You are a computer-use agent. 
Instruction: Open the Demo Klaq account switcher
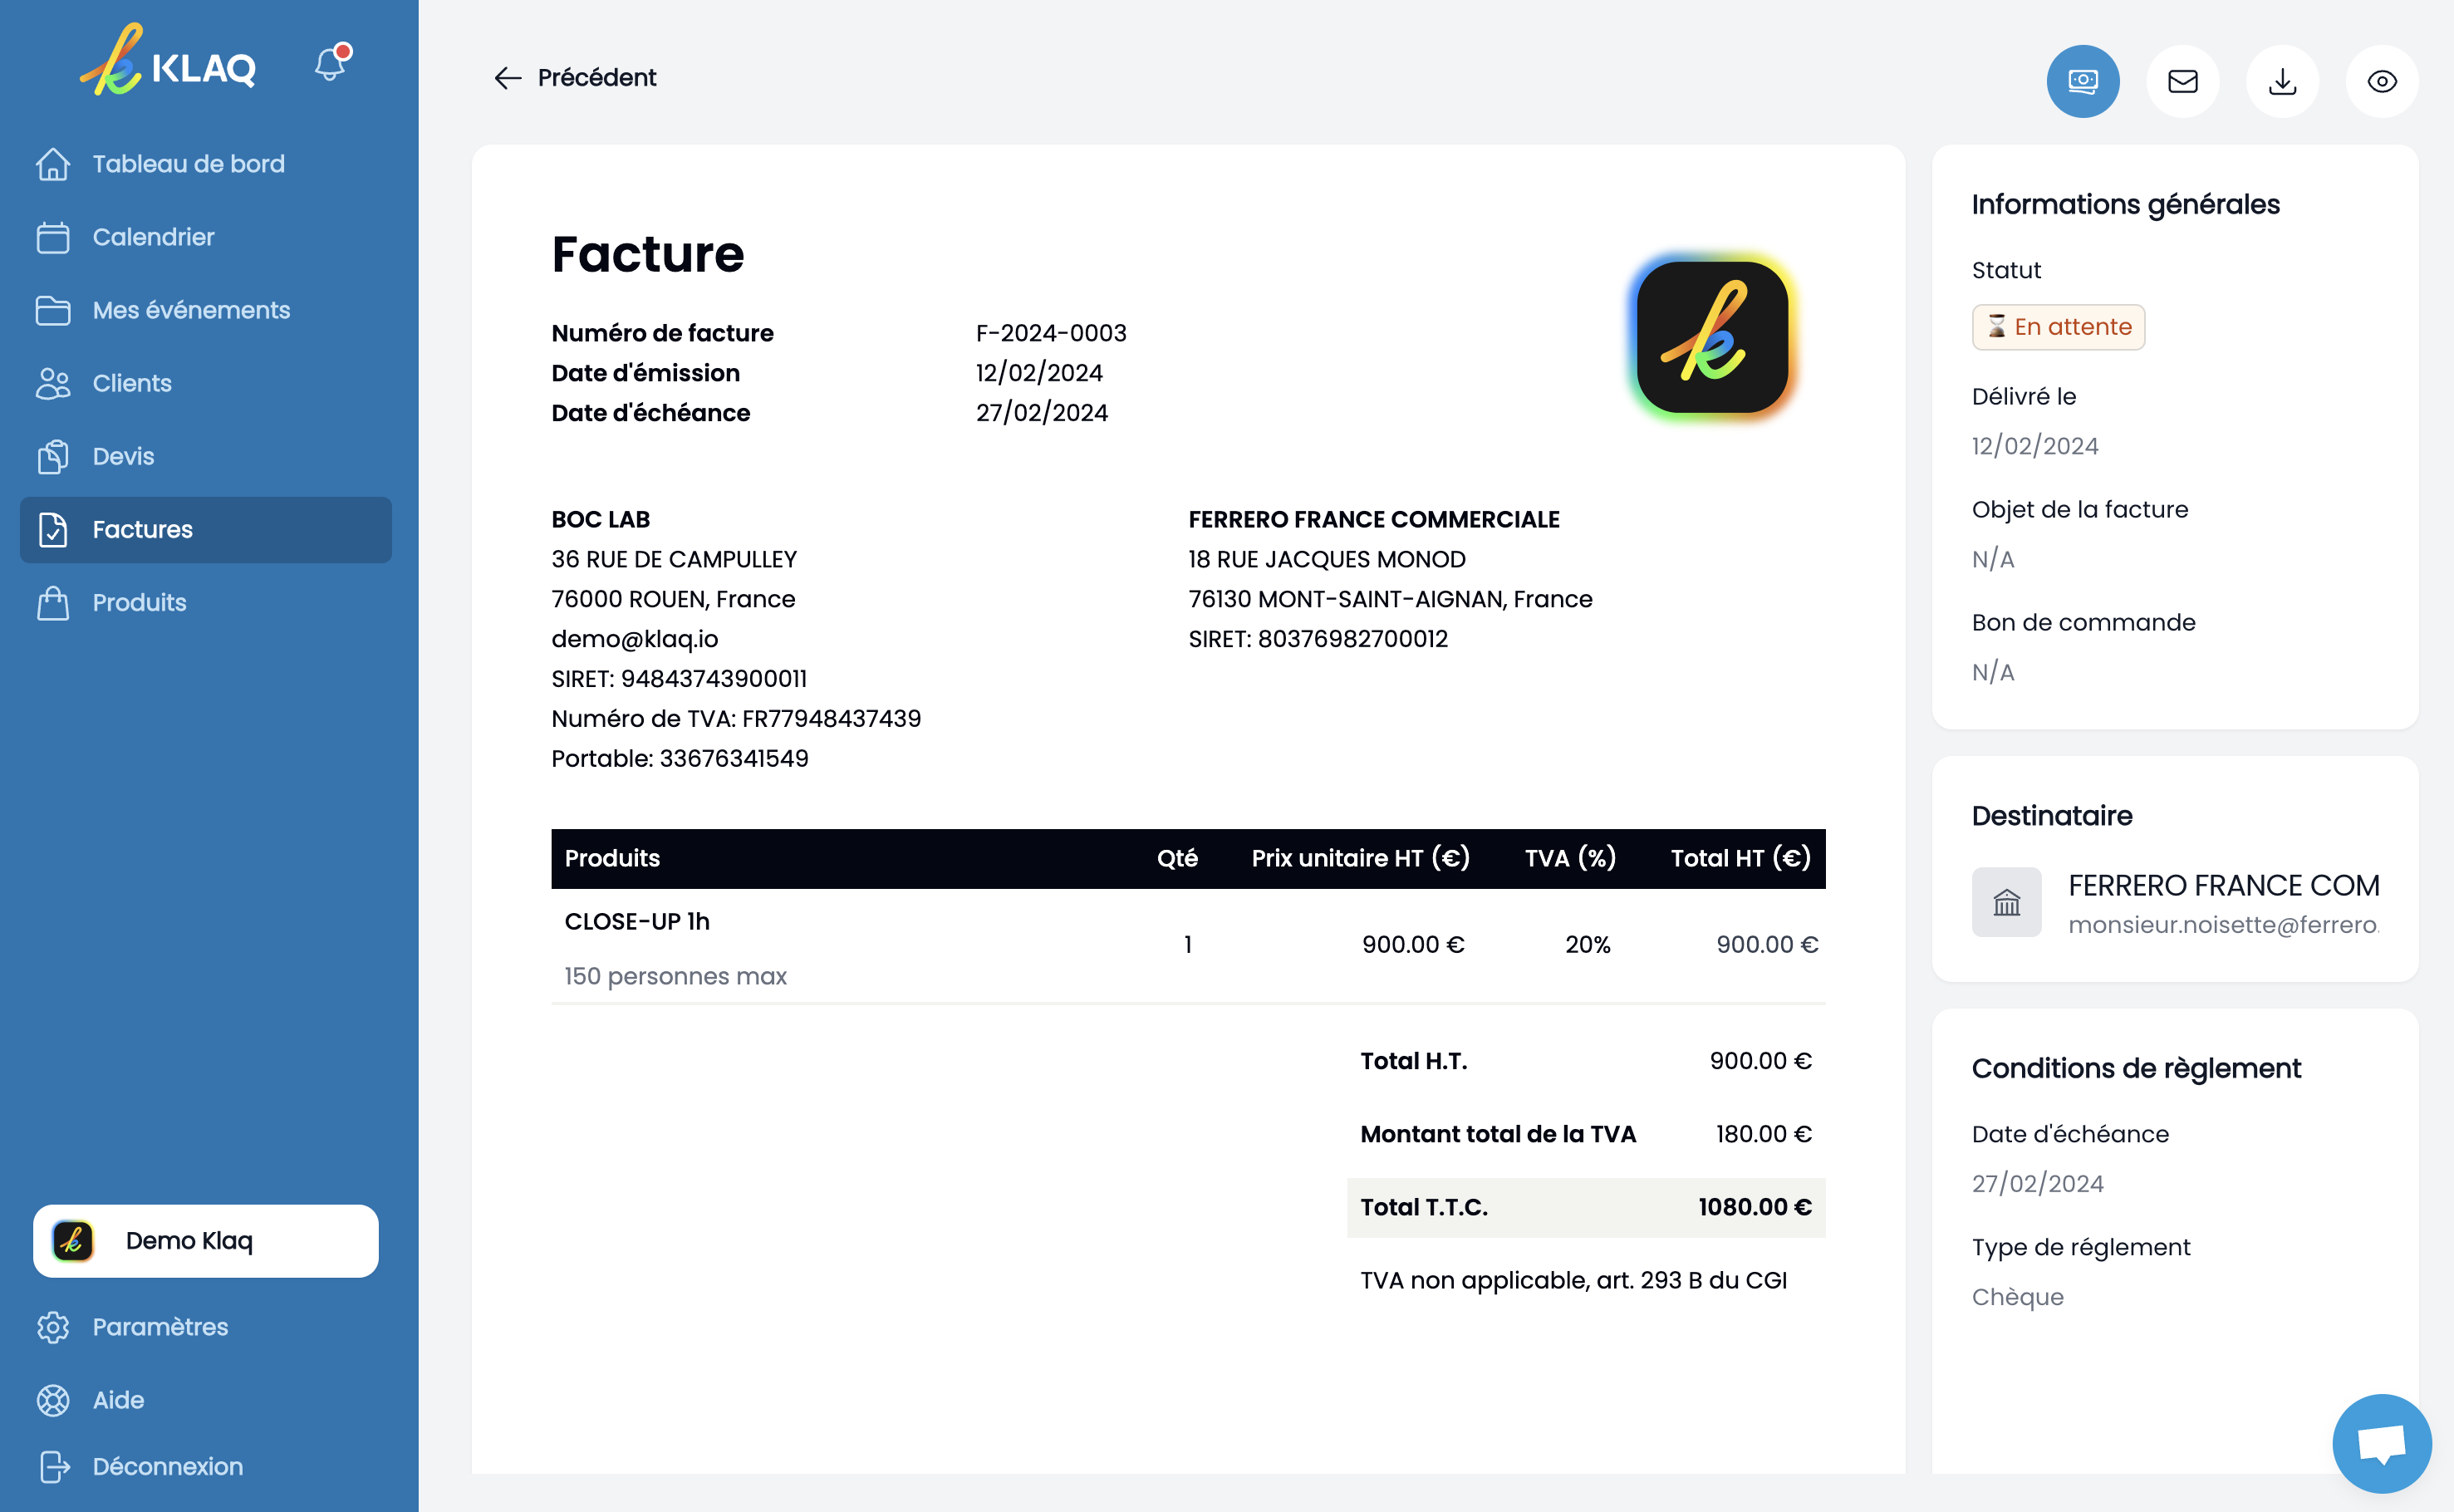click(205, 1241)
